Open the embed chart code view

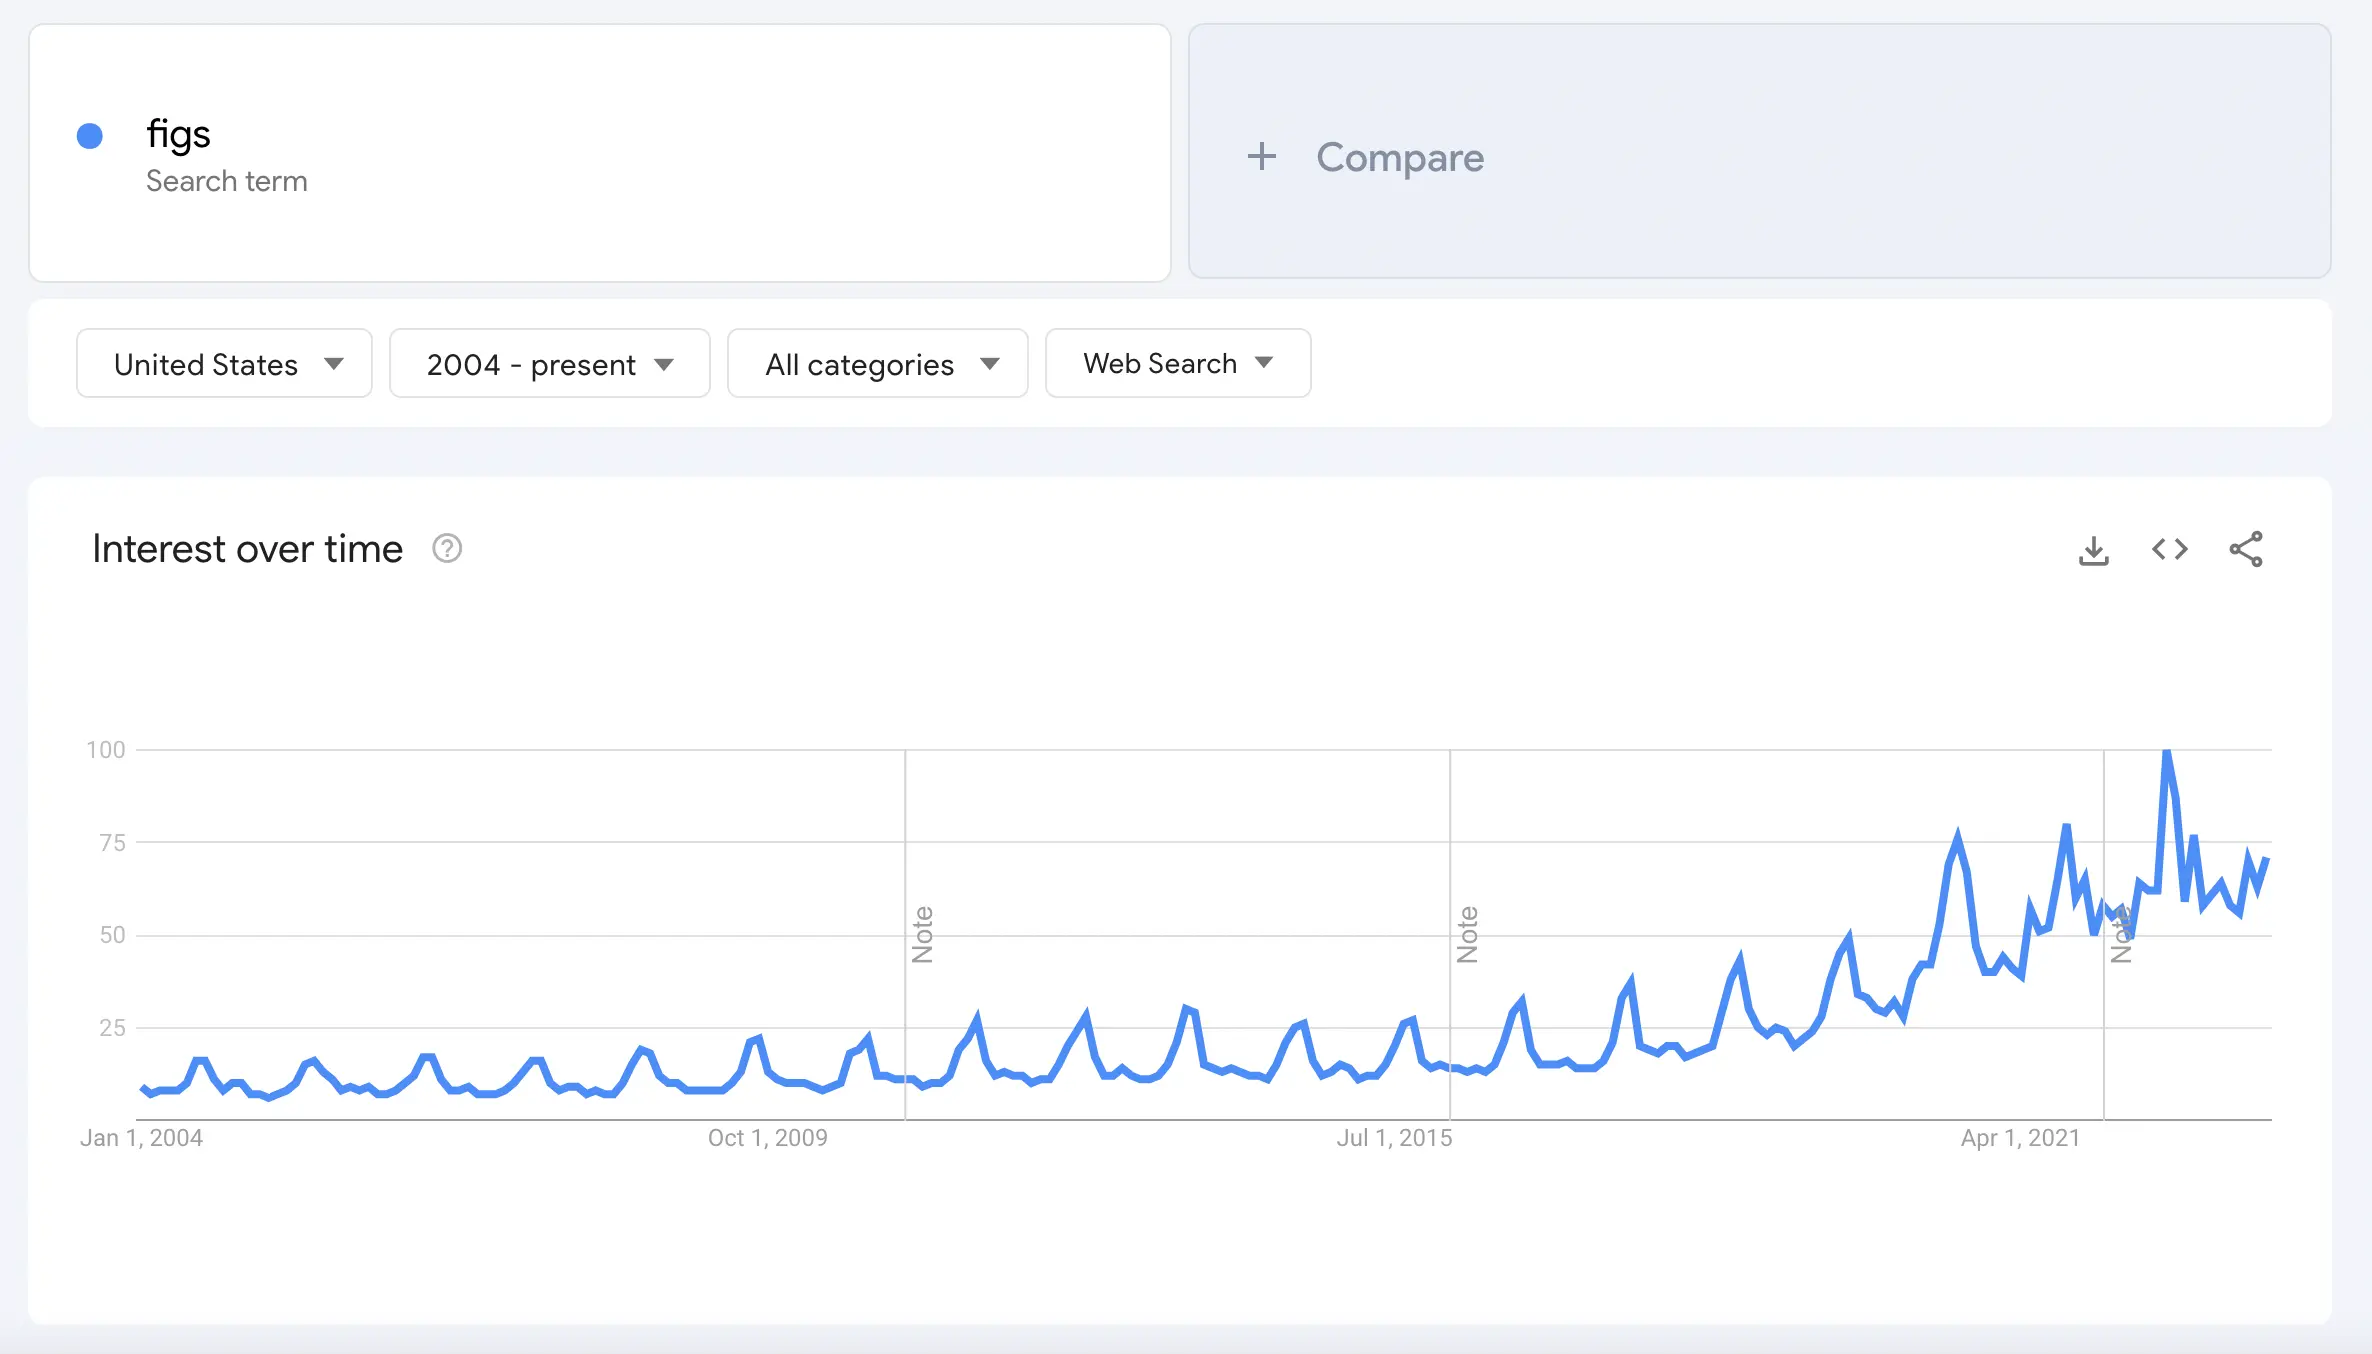(x=2169, y=549)
